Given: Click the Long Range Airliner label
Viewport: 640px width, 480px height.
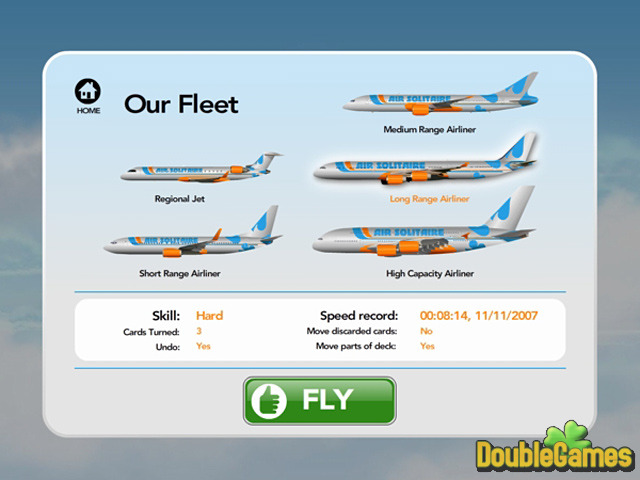Looking at the screenshot, I should [x=429, y=199].
